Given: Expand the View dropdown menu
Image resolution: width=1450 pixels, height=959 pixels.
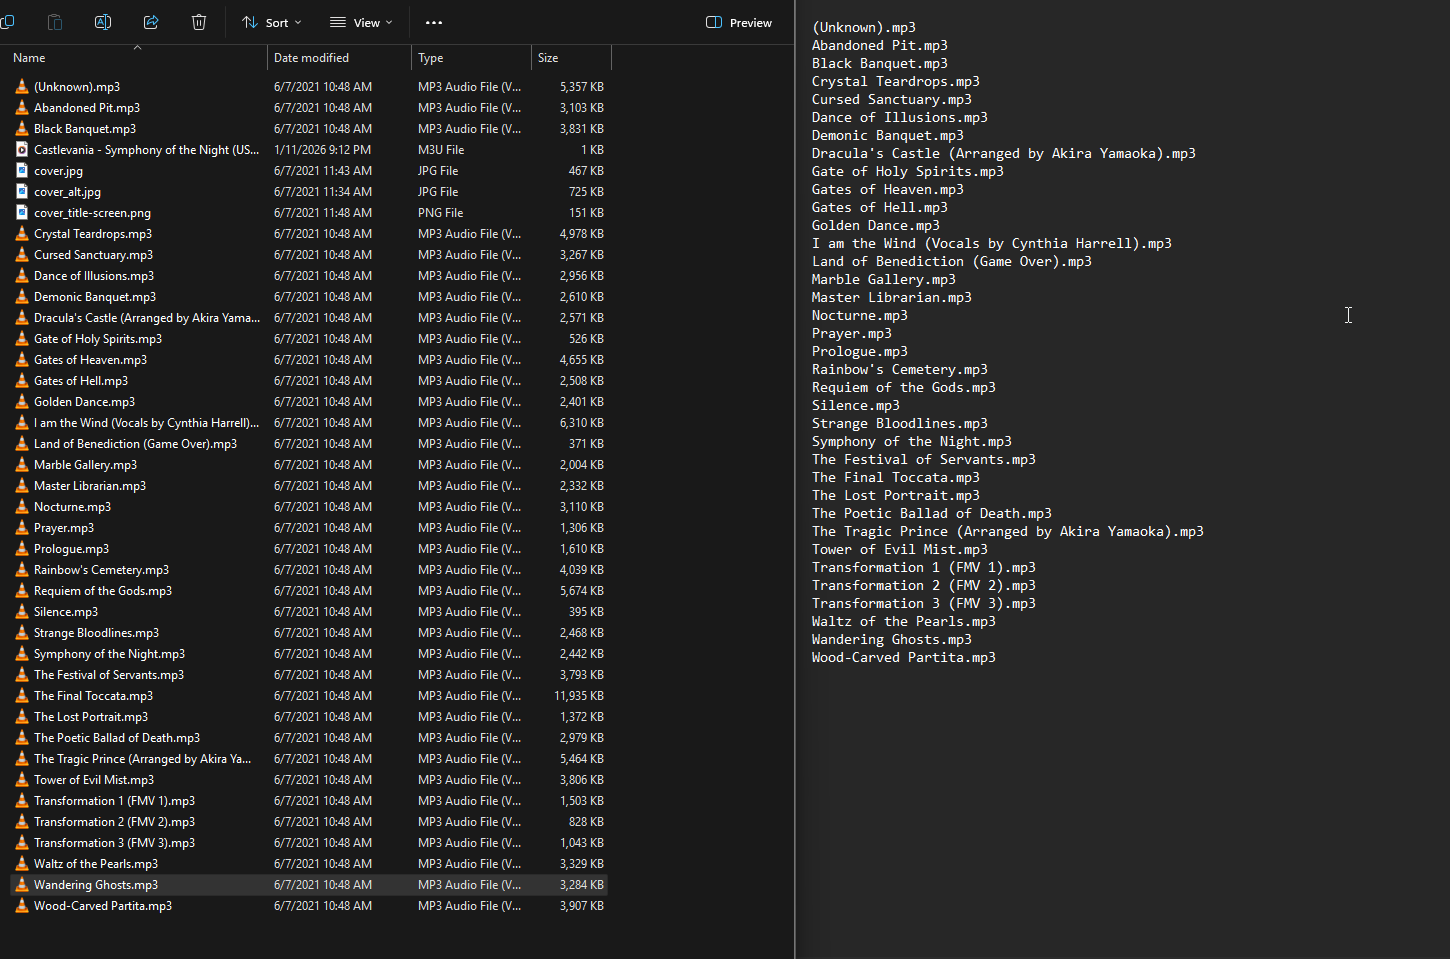Looking at the screenshot, I should 361,22.
